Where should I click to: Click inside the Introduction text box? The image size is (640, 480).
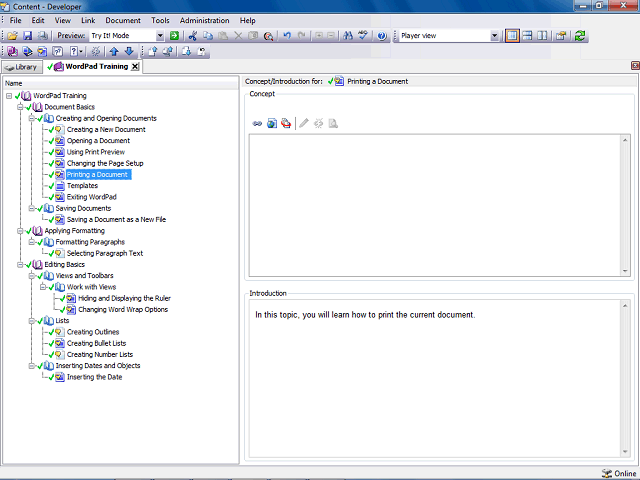[x=436, y=379]
